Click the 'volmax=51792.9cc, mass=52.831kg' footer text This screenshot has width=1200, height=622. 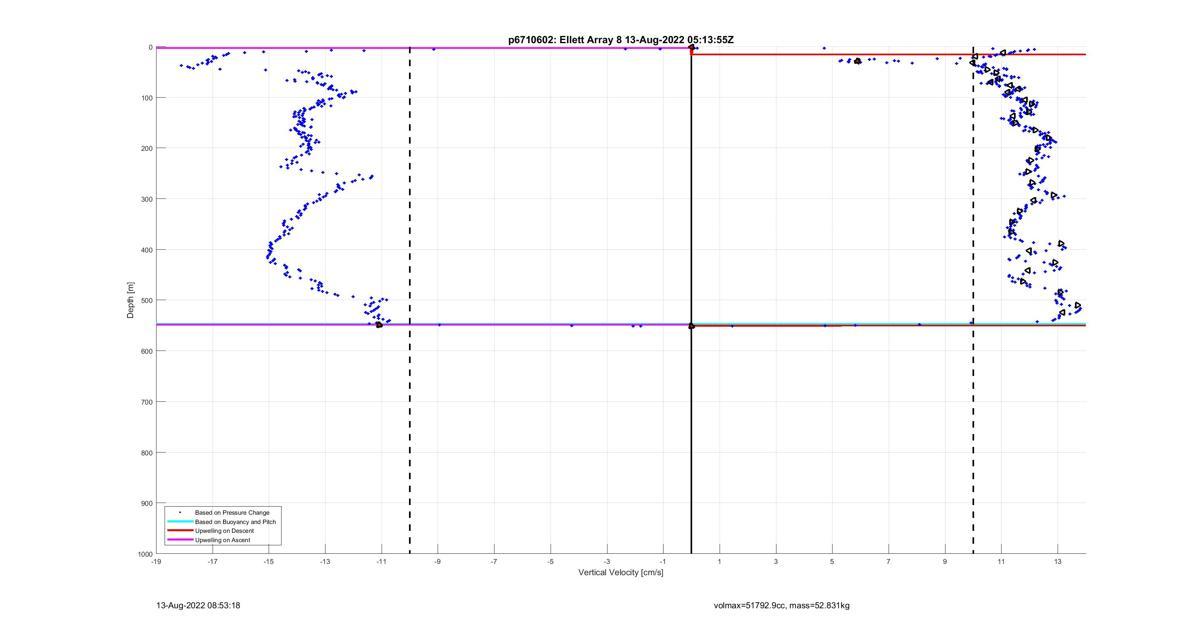[x=782, y=605]
